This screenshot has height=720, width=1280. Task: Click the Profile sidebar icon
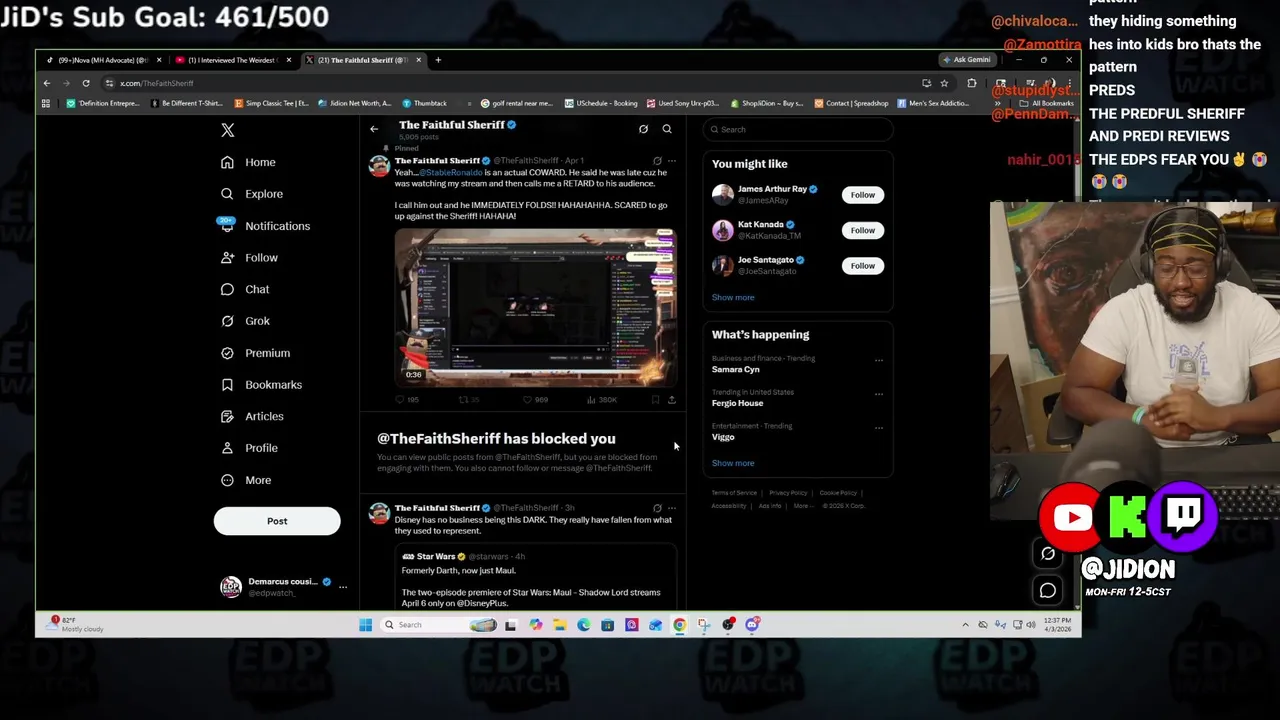click(227, 448)
